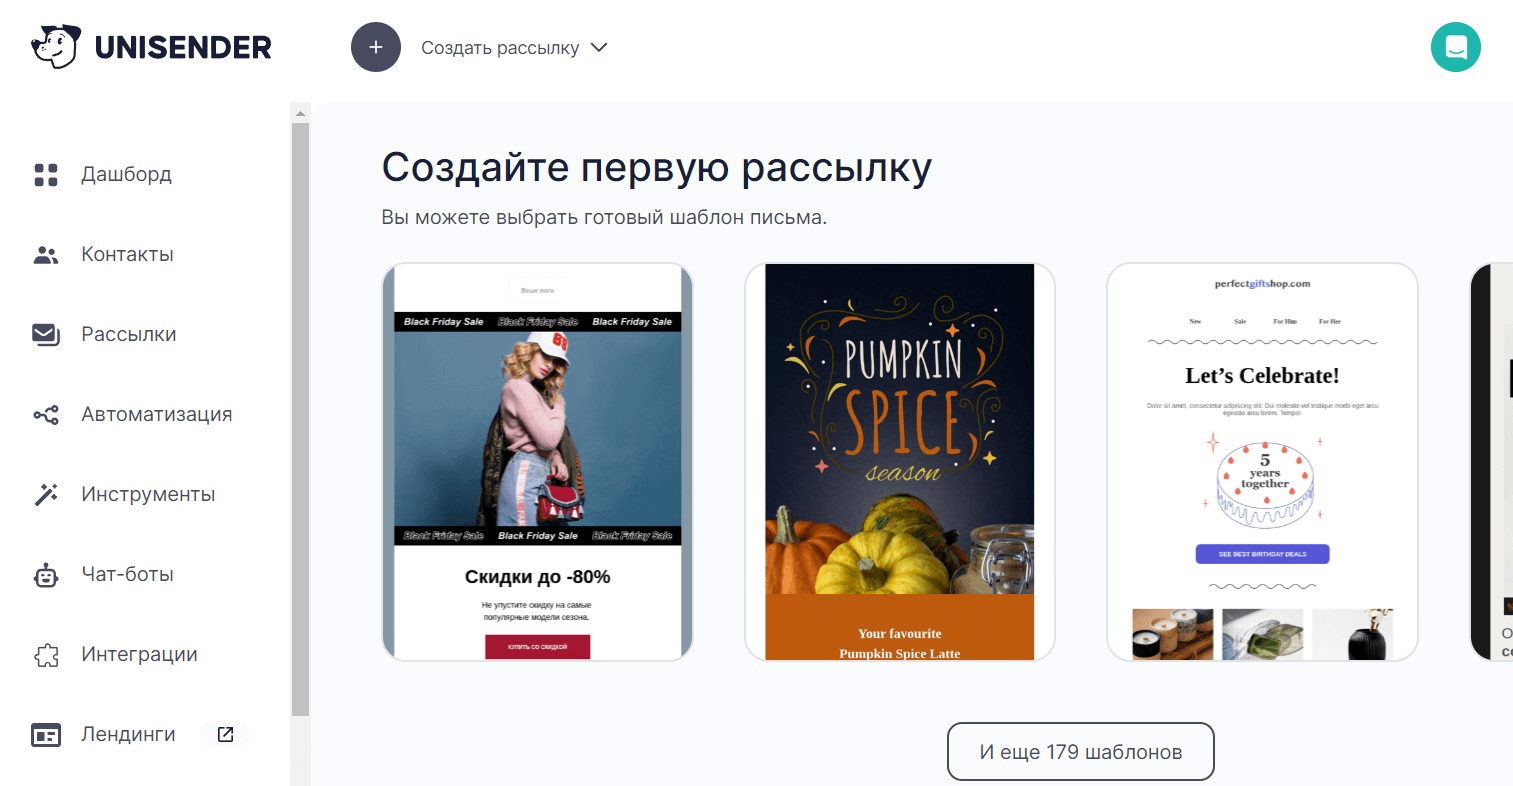Open Лендинги external link icon

[225, 734]
